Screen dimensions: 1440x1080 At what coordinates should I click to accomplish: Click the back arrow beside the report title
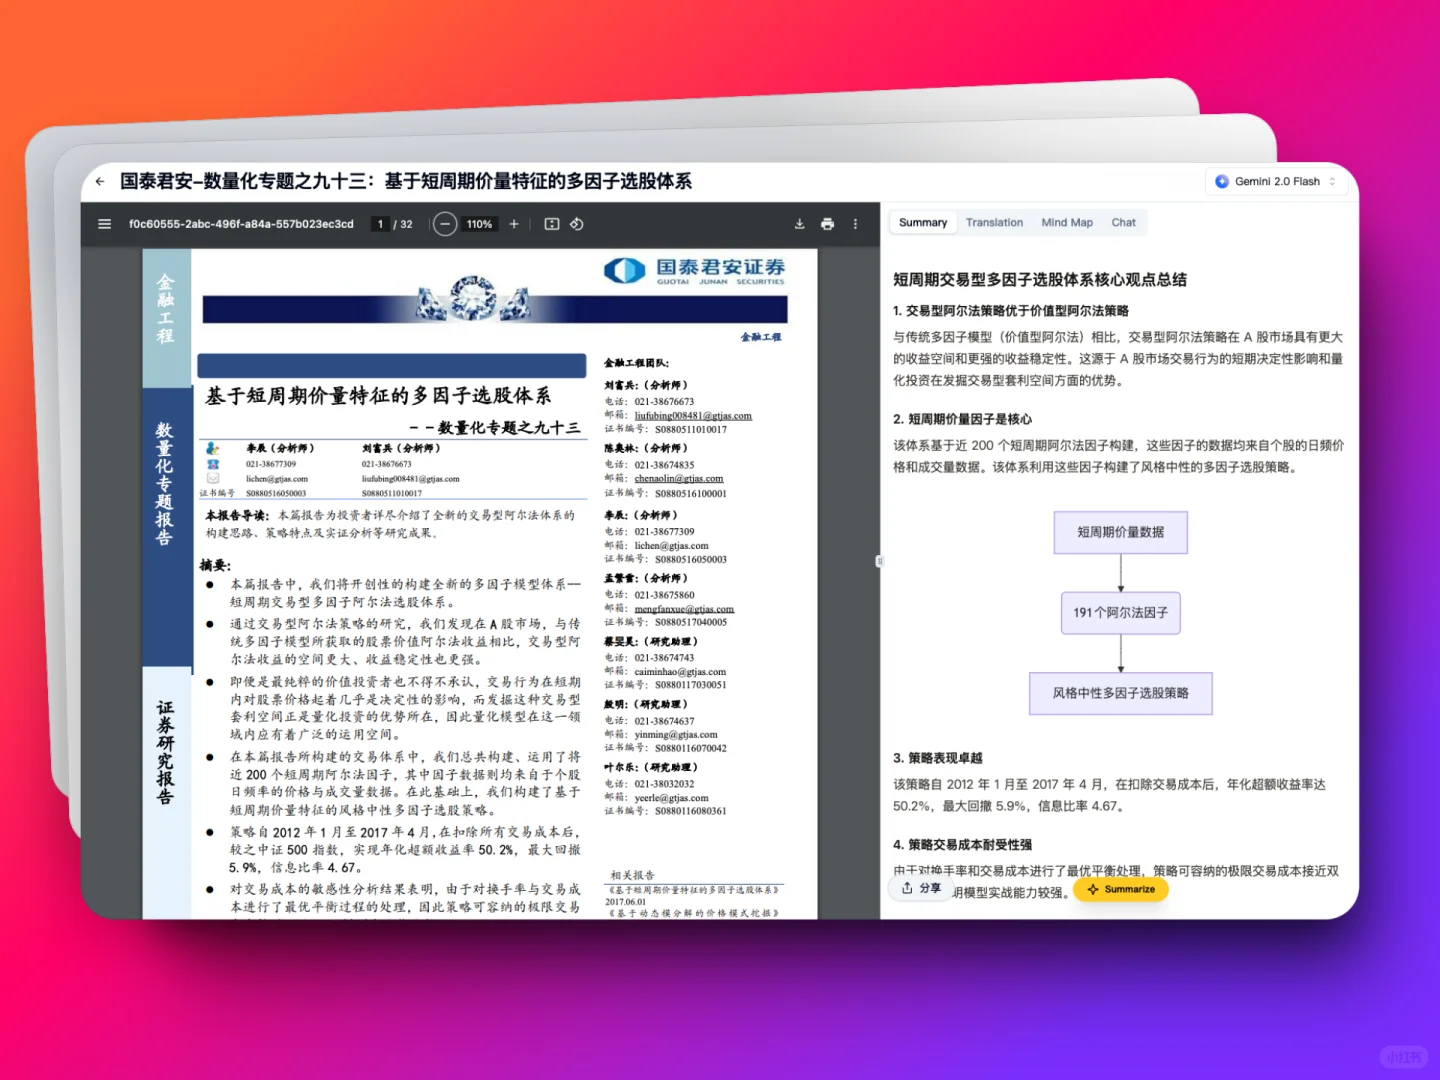click(x=99, y=181)
